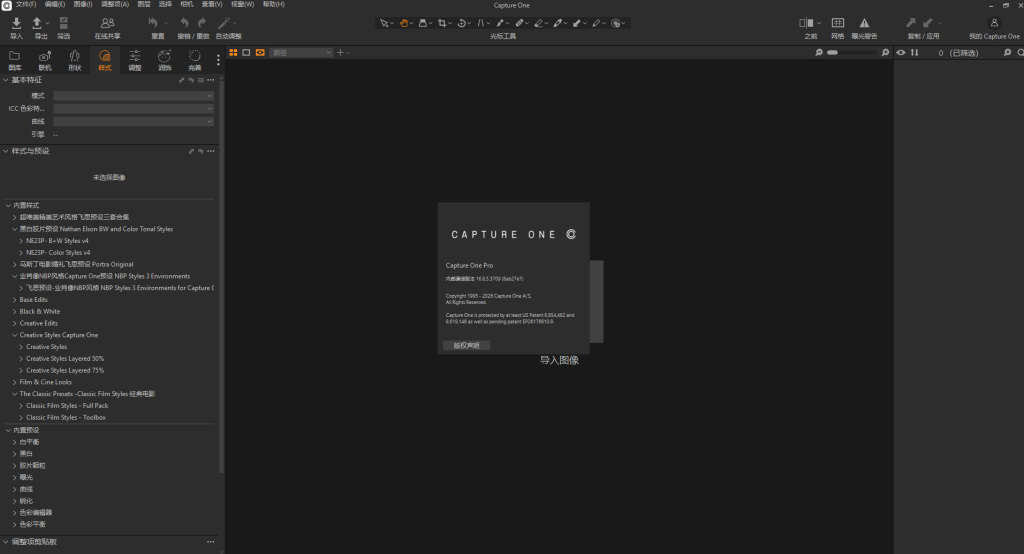Select Creative Styles Layered 50% item
The image size is (1024, 554).
tap(65, 359)
